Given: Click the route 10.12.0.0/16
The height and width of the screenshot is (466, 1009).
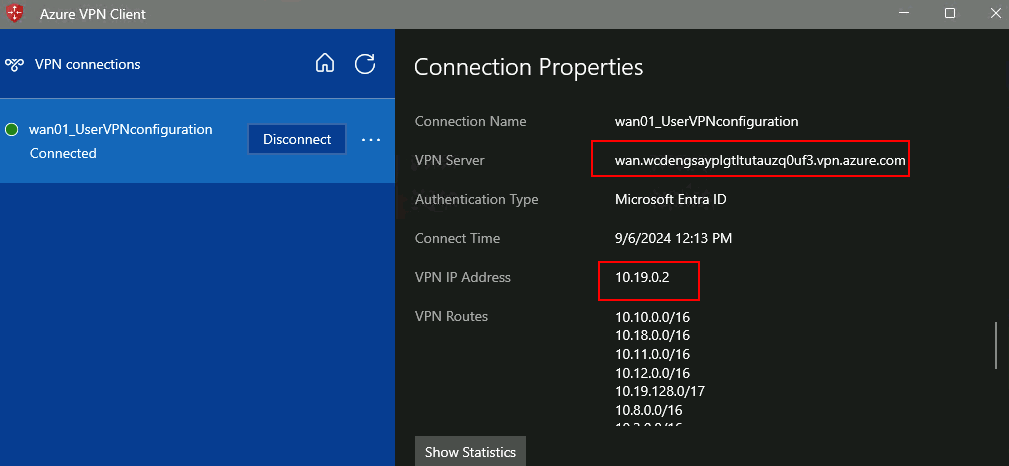Looking at the screenshot, I should (x=653, y=373).
